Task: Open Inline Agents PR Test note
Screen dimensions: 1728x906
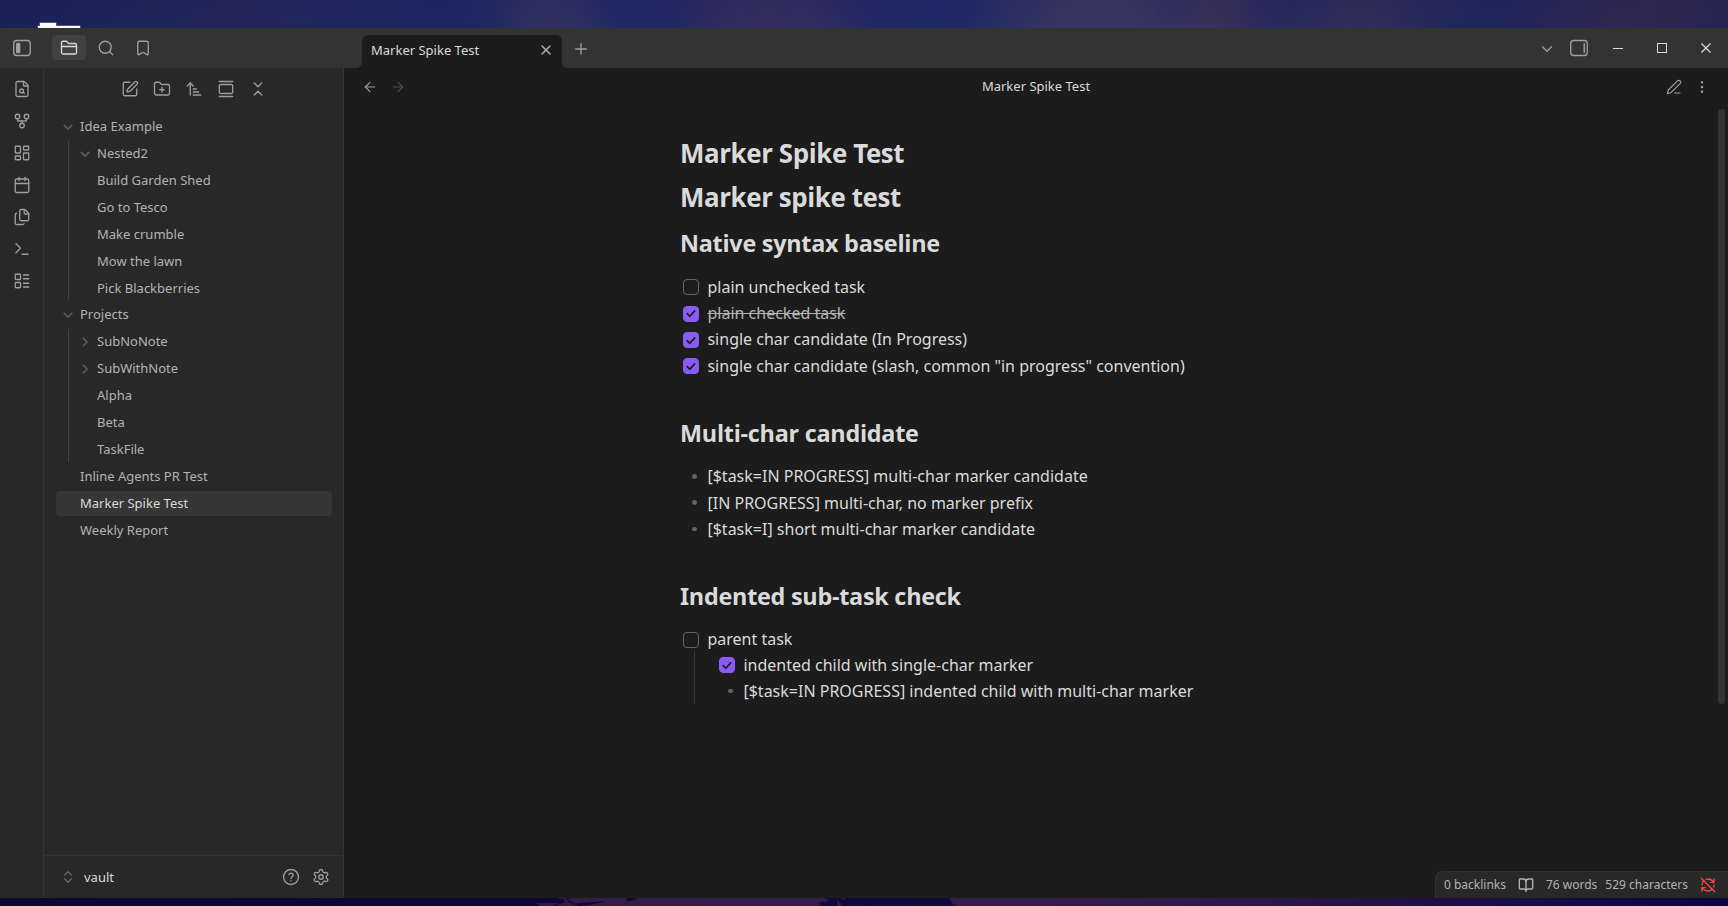Action: [x=144, y=476]
